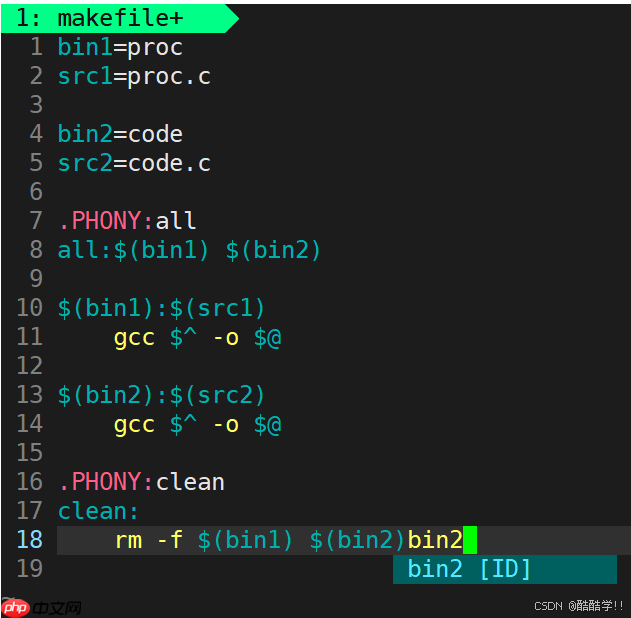Click the rm -f command text

(149, 540)
